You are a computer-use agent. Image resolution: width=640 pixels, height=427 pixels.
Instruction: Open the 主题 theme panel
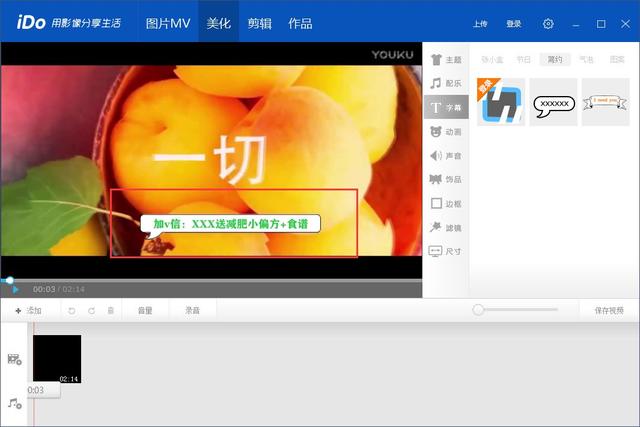click(445, 60)
